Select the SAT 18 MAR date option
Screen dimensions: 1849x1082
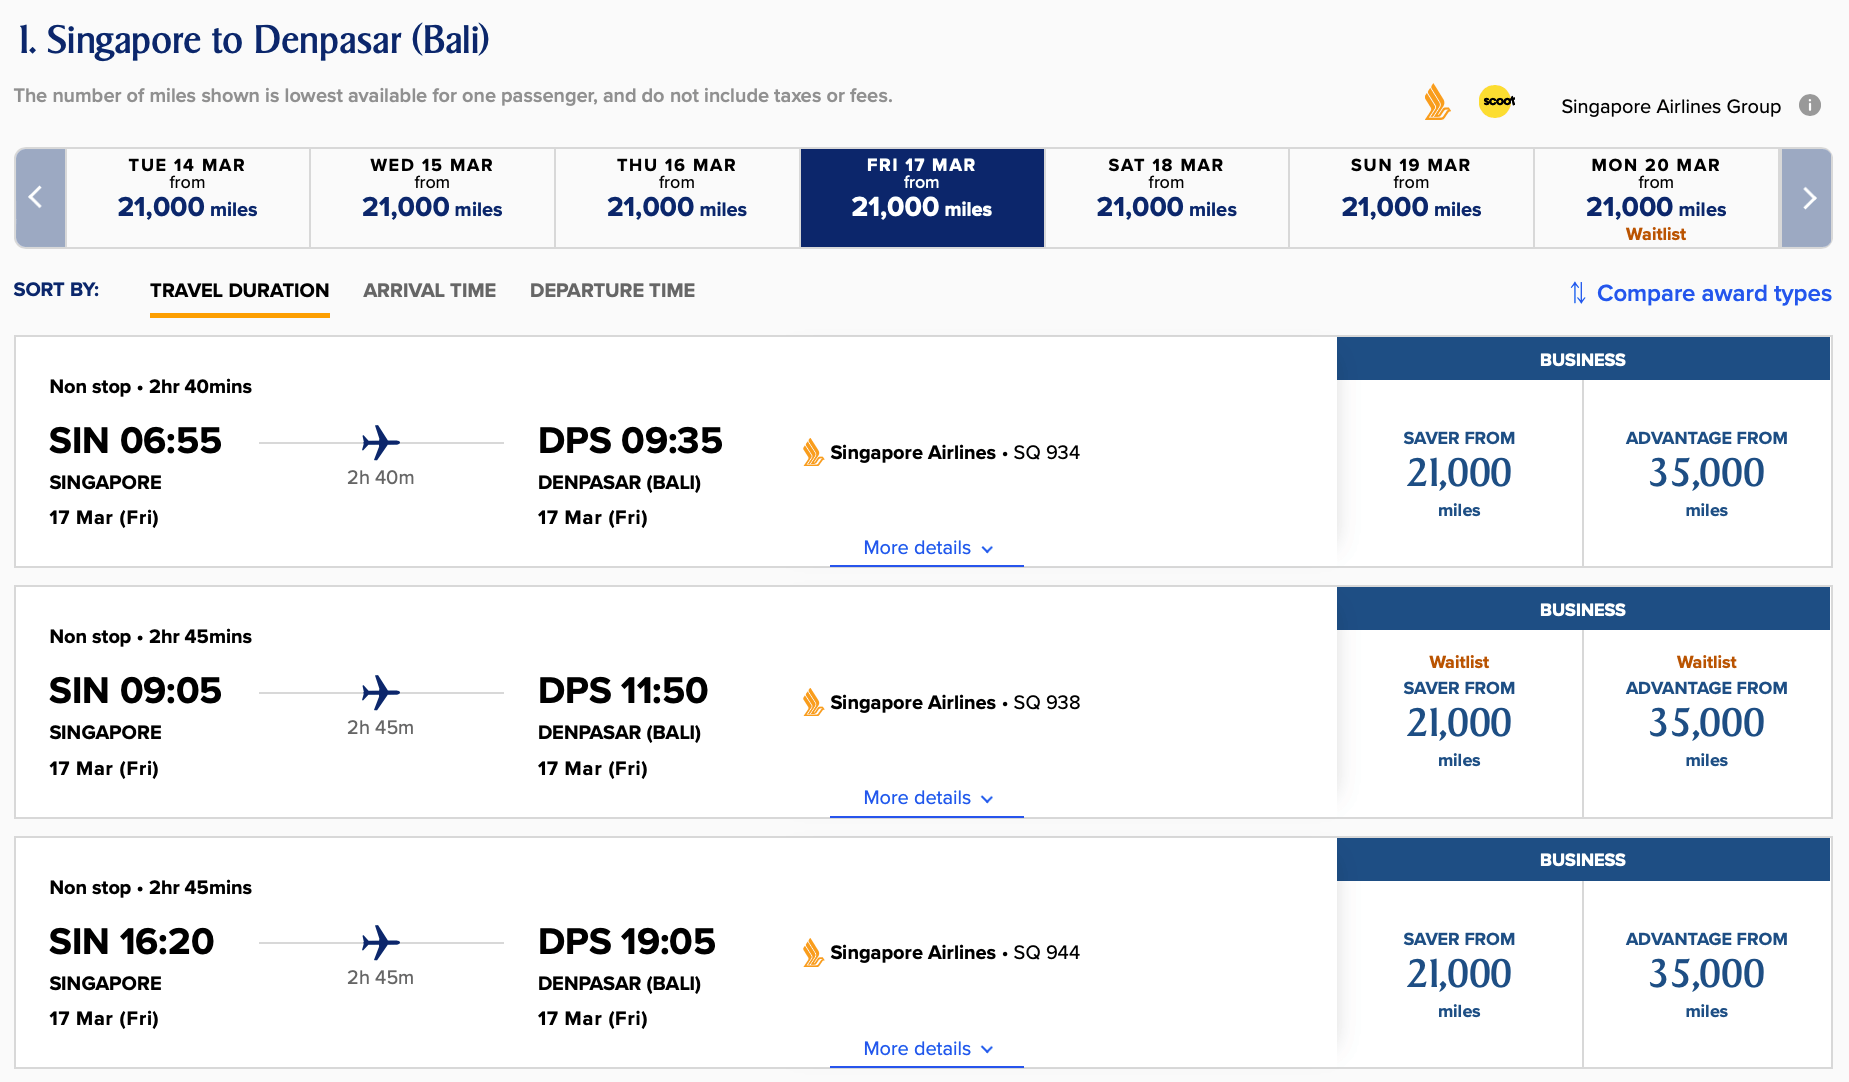1165,197
